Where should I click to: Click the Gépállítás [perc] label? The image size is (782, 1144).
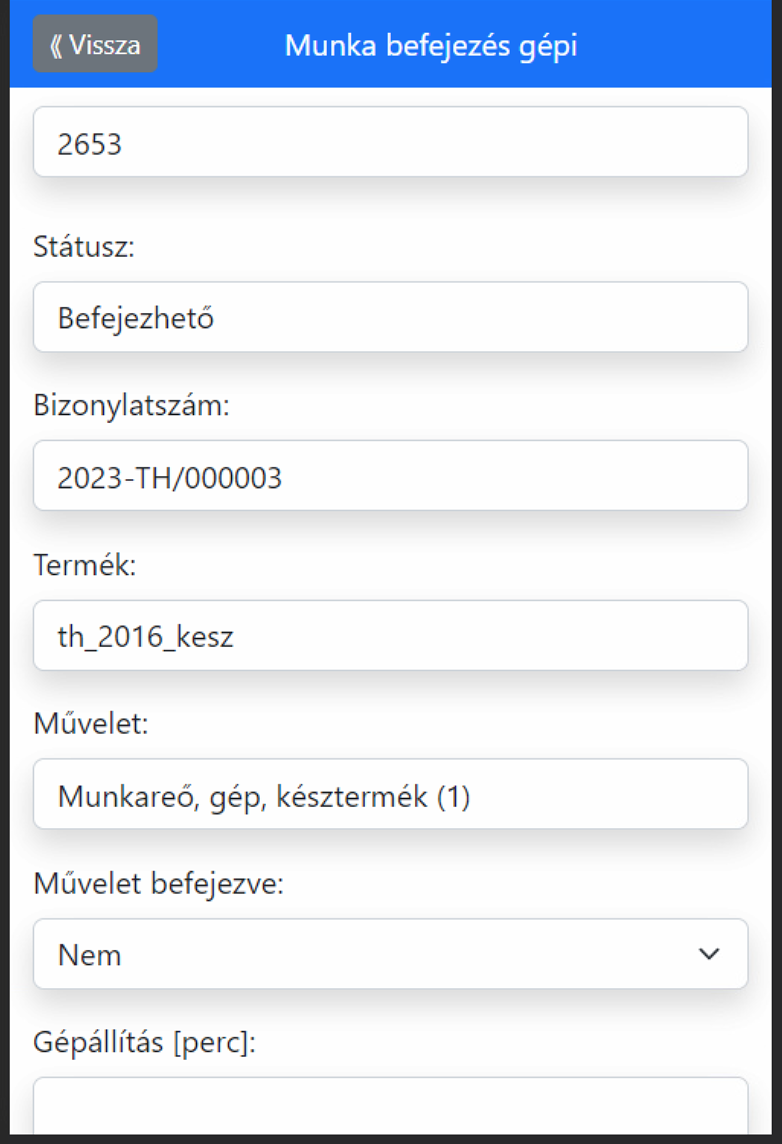click(x=145, y=1042)
